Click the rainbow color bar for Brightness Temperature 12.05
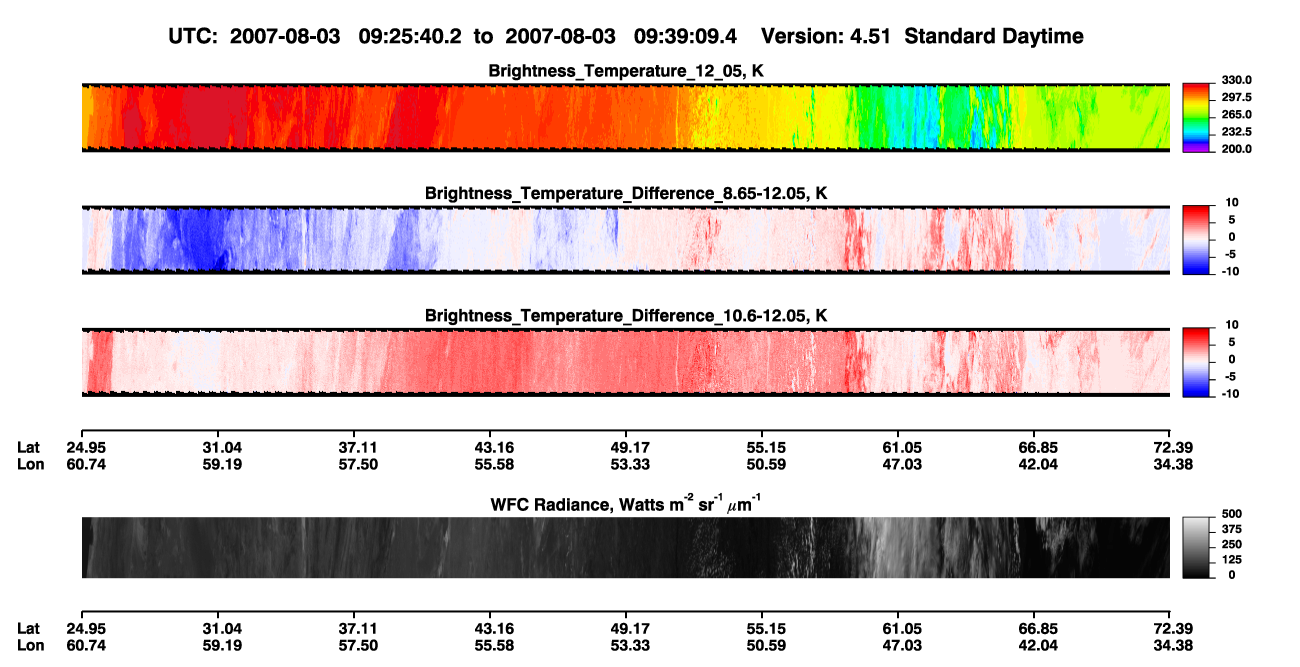The image size is (1300, 667). click(x=1197, y=118)
